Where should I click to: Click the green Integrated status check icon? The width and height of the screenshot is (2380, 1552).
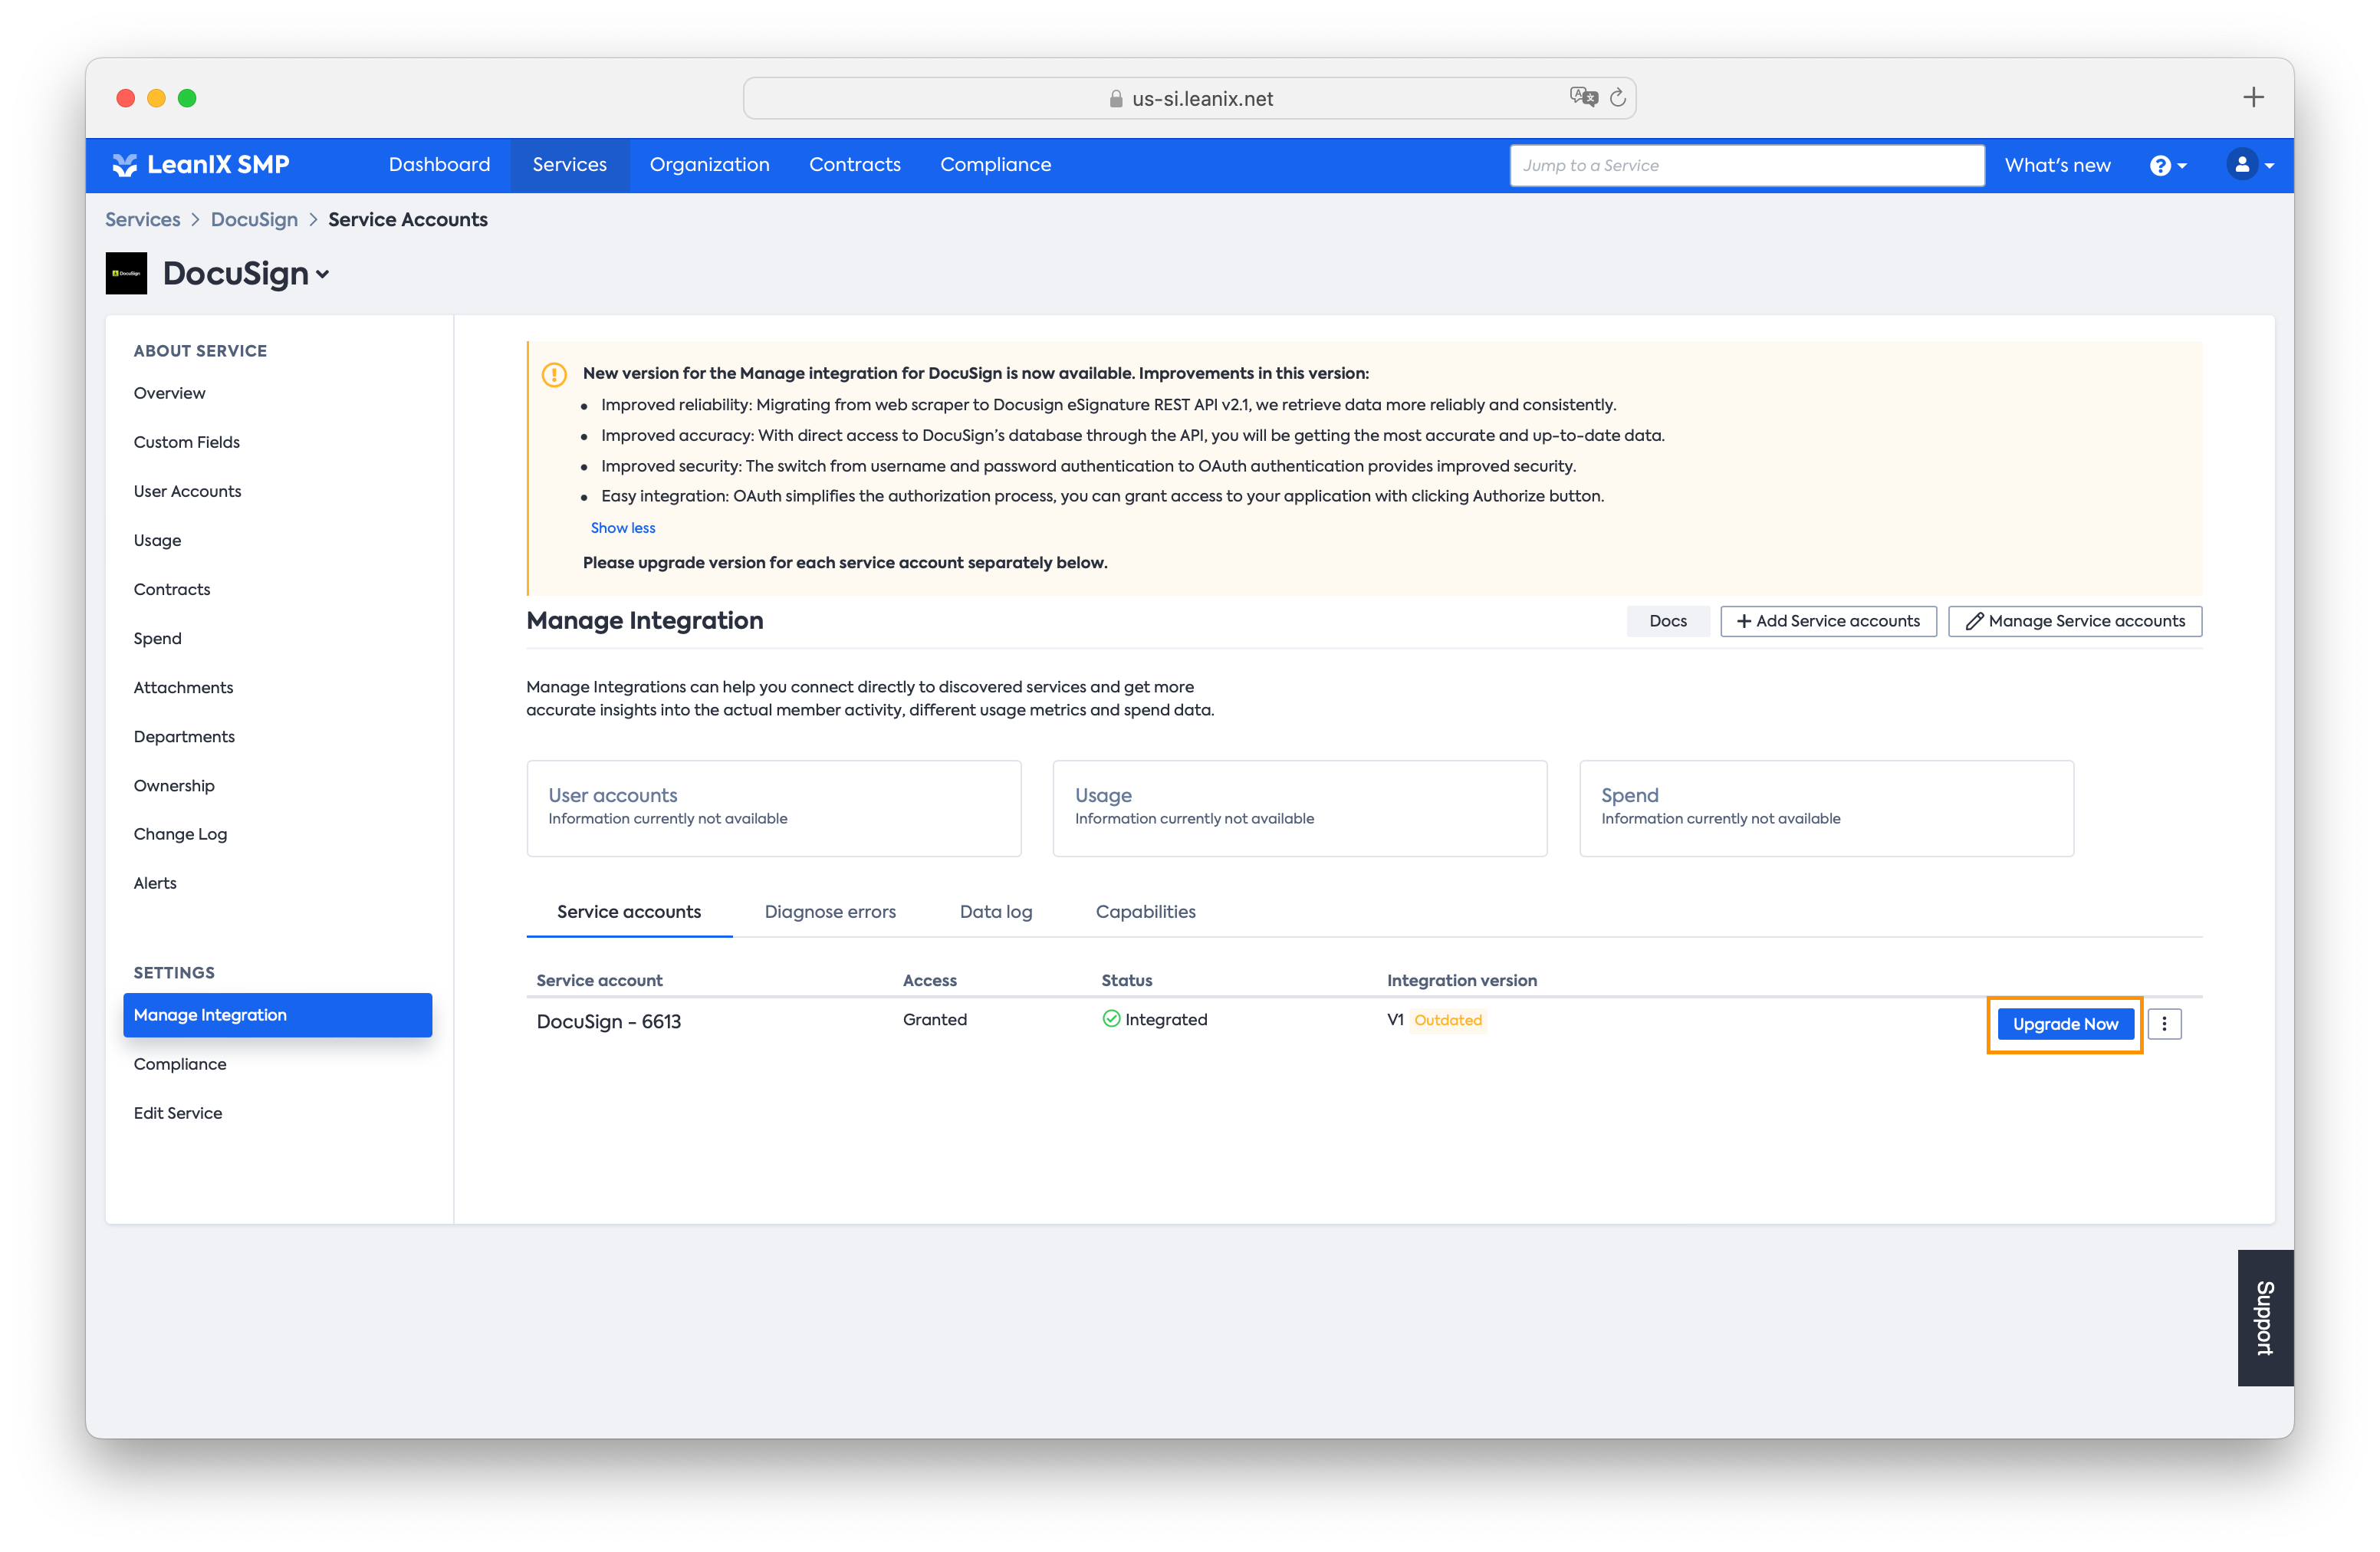pyautogui.click(x=1111, y=1019)
